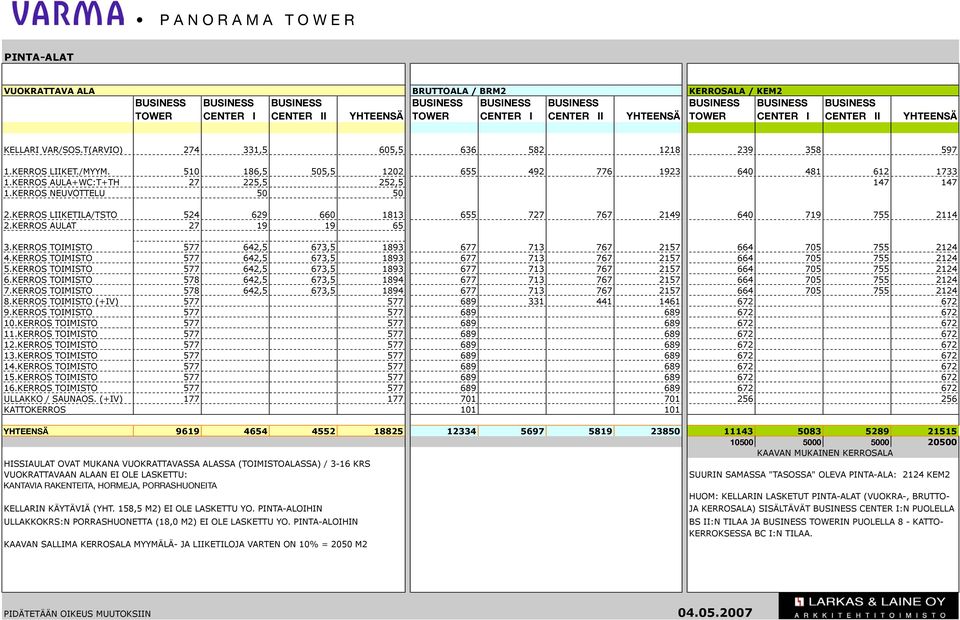960x620 pixels.
Task: Click the note starting HISSIAULAT OVAT MUKANA
Action: [187, 464]
